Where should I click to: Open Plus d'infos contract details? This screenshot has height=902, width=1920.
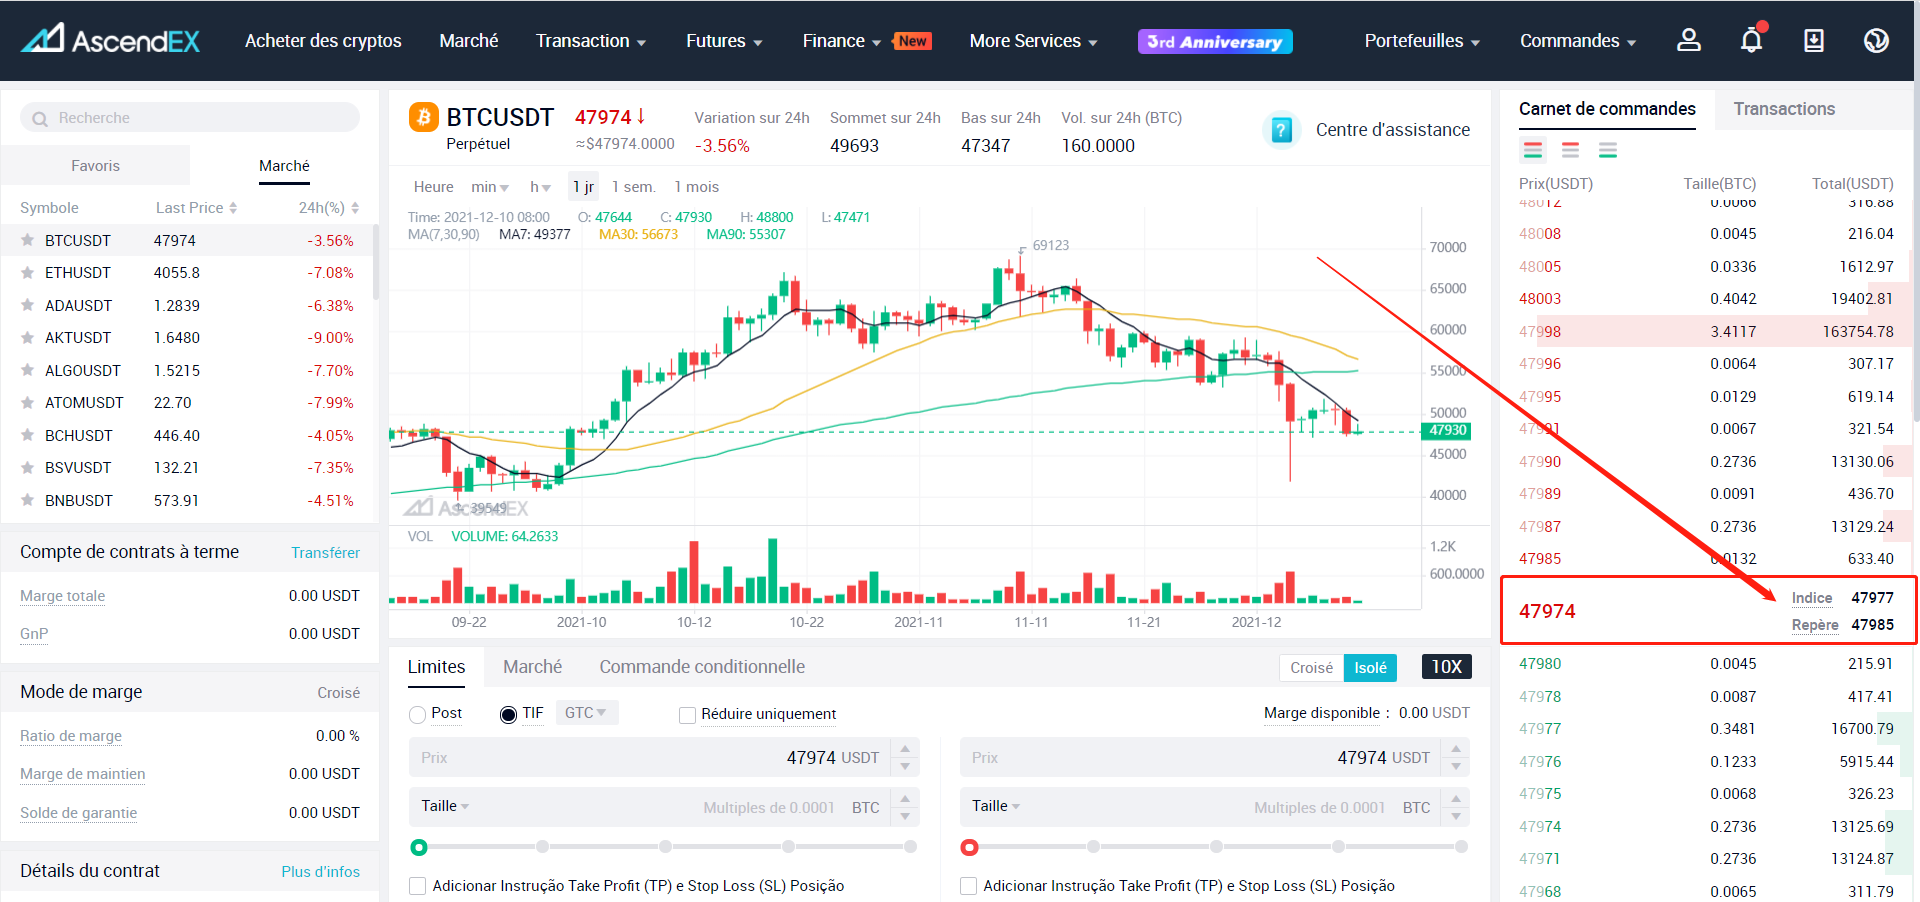click(x=320, y=872)
